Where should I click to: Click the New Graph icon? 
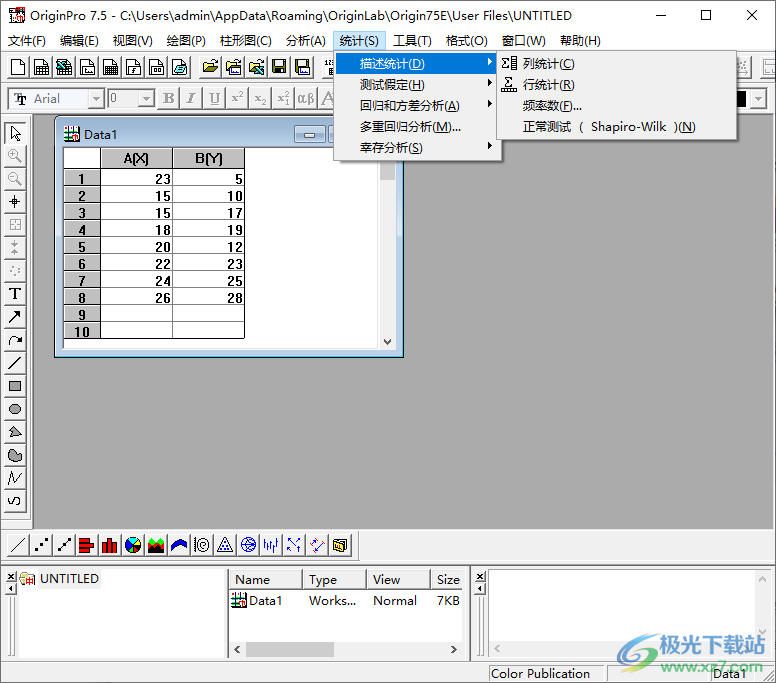pyautogui.click(x=87, y=67)
